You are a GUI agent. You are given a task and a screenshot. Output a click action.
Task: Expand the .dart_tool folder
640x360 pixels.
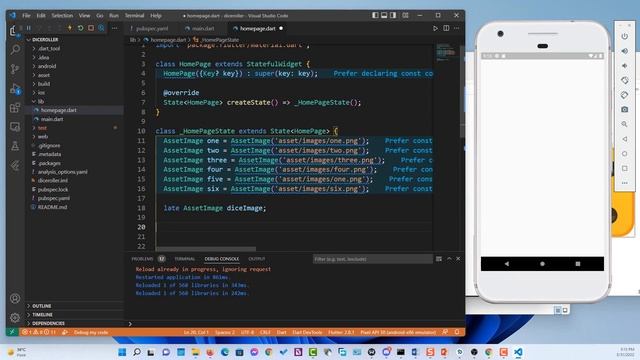tap(49, 49)
